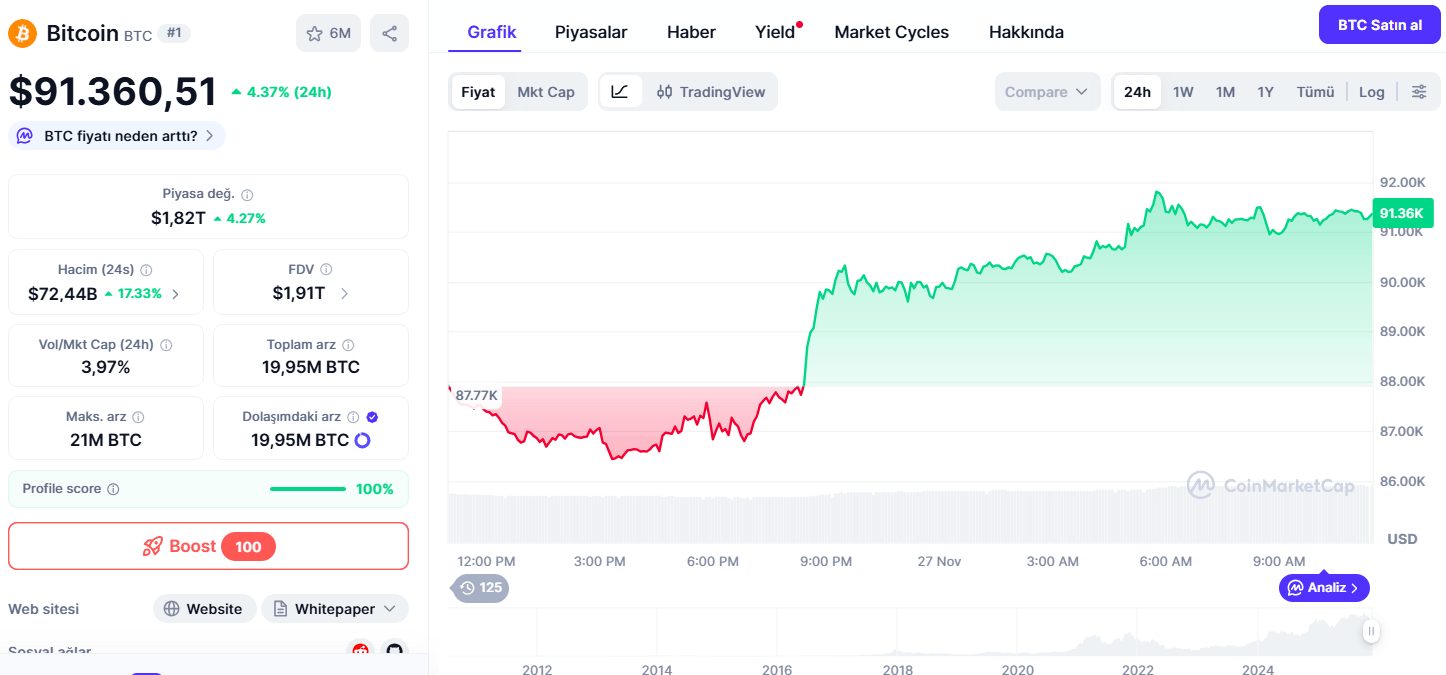Select the 1W time range
This screenshot has height=675, width=1446.
click(1183, 92)
